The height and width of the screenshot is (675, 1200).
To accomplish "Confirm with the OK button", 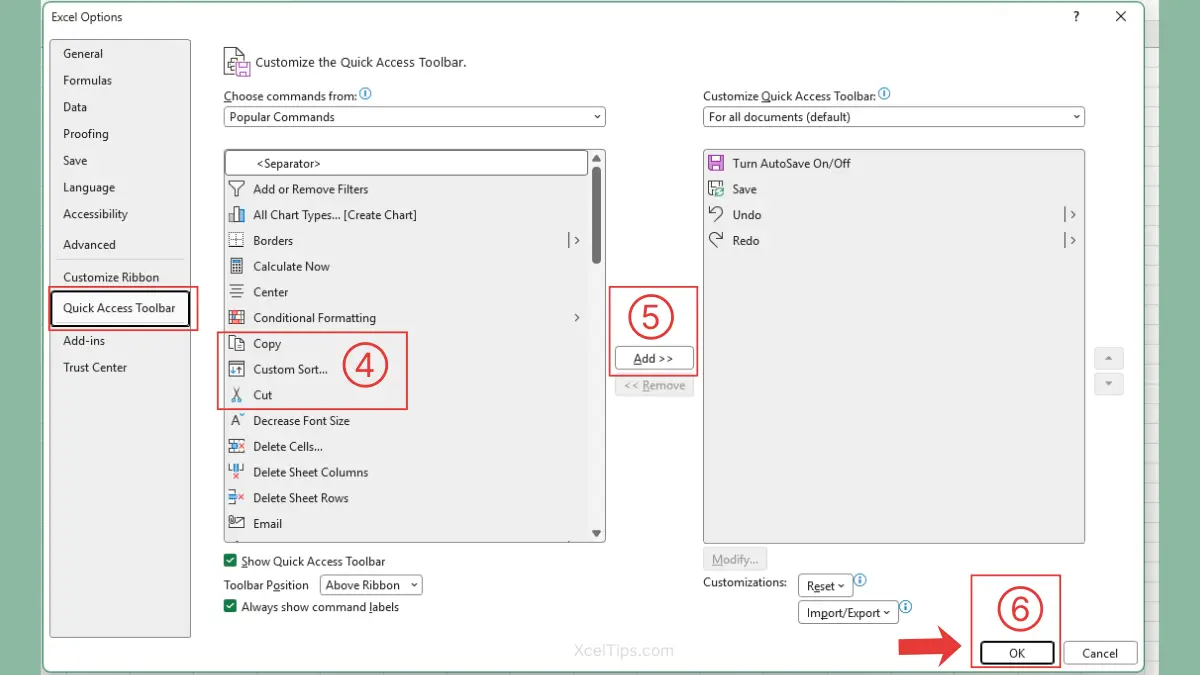I will click(1016, 653).
